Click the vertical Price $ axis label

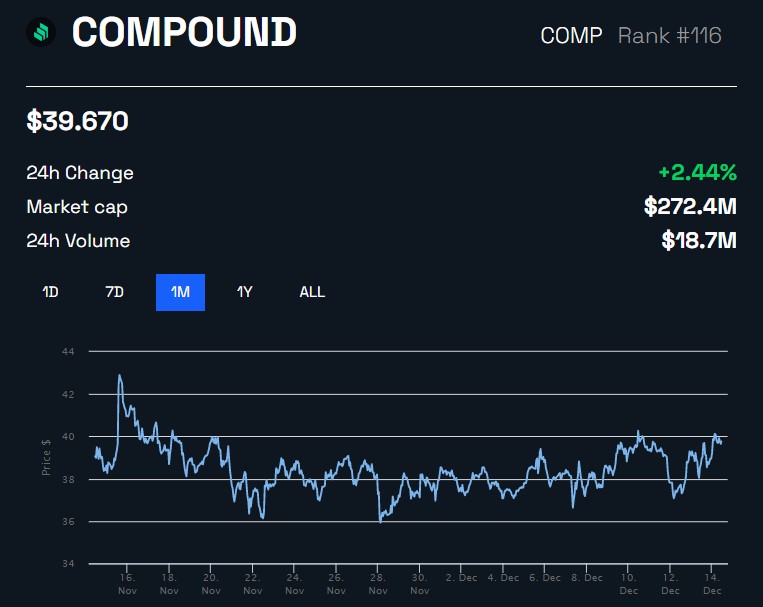46,457
